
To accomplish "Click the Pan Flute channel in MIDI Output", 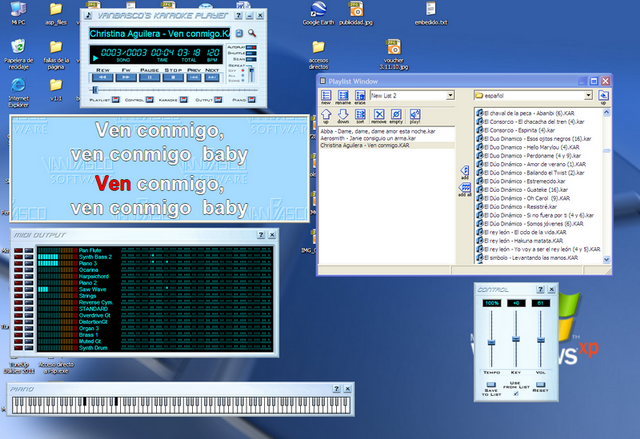I will 90,250.
